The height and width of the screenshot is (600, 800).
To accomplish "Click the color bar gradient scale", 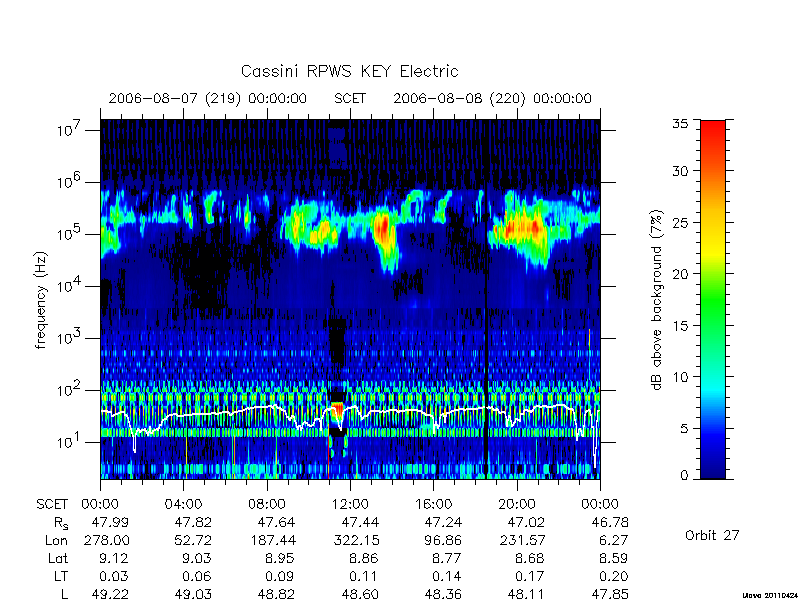I will click(x=713, y=299).
